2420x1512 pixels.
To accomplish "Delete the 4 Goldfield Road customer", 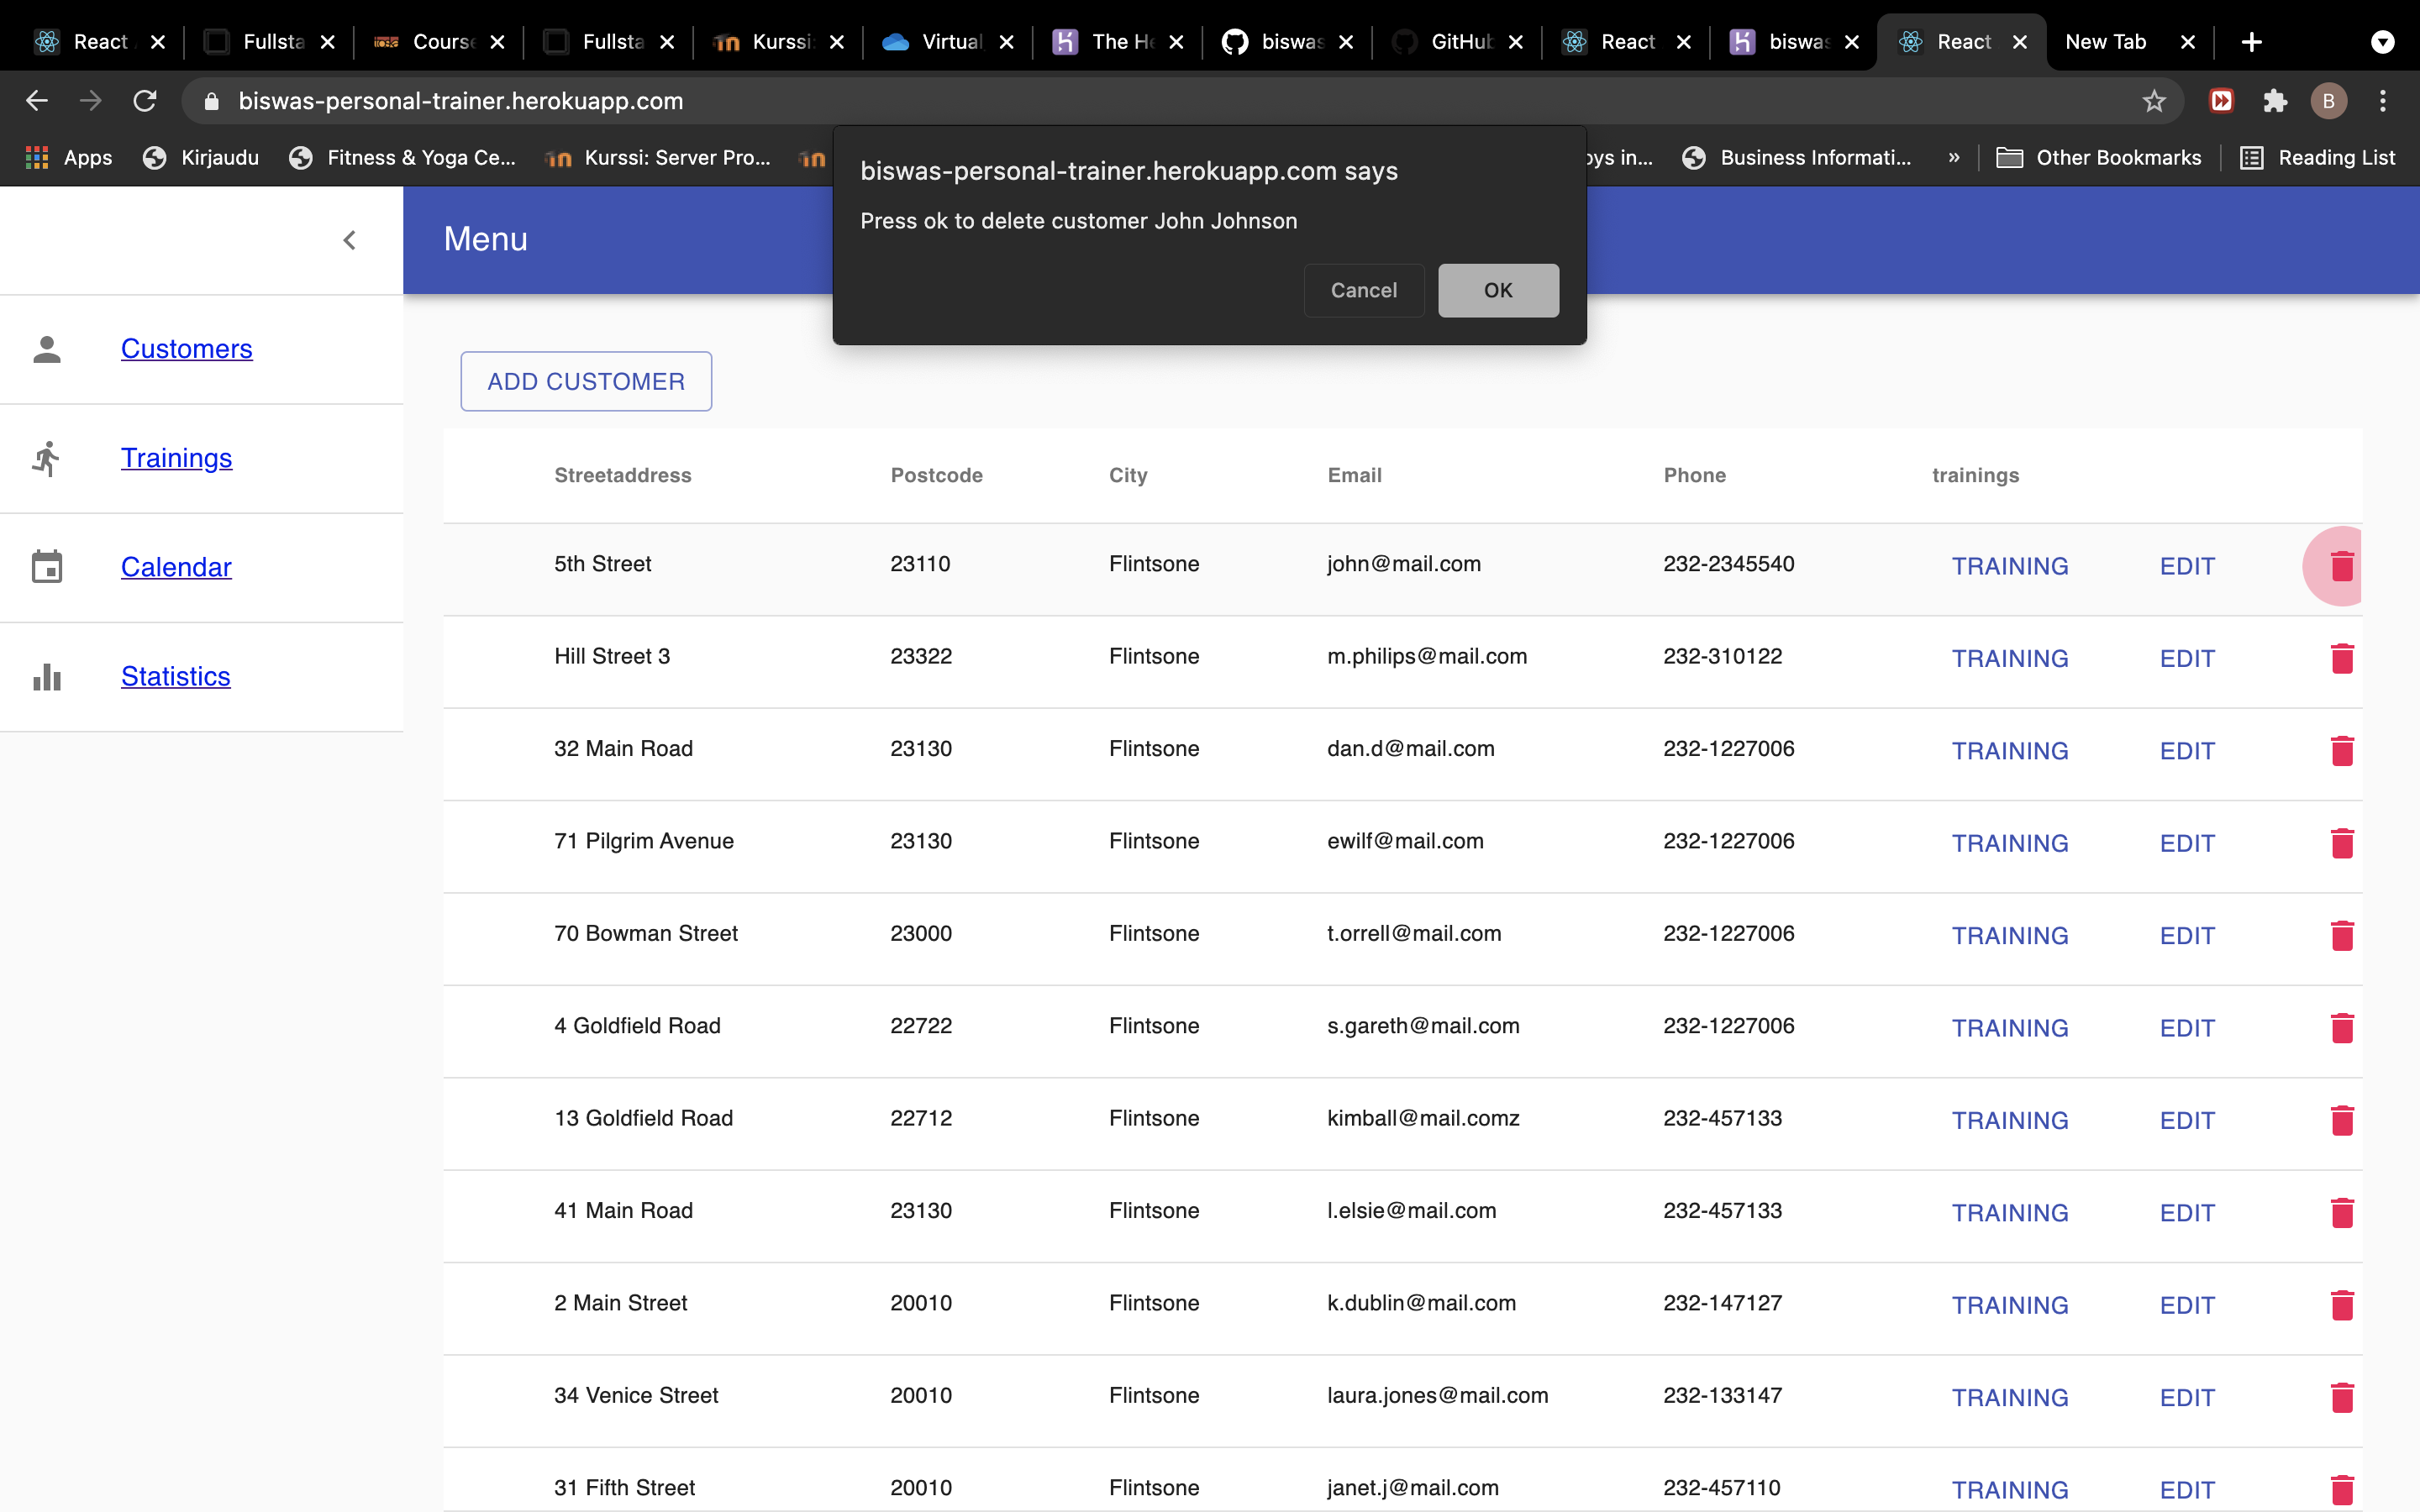I will click(2342, 1028).
